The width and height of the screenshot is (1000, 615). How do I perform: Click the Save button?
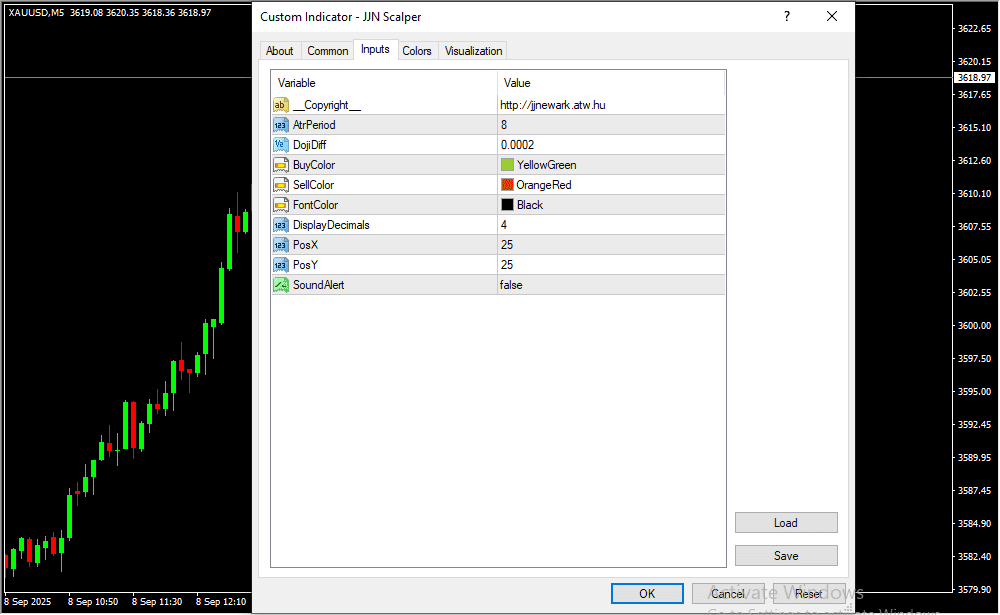coord(786,556)
